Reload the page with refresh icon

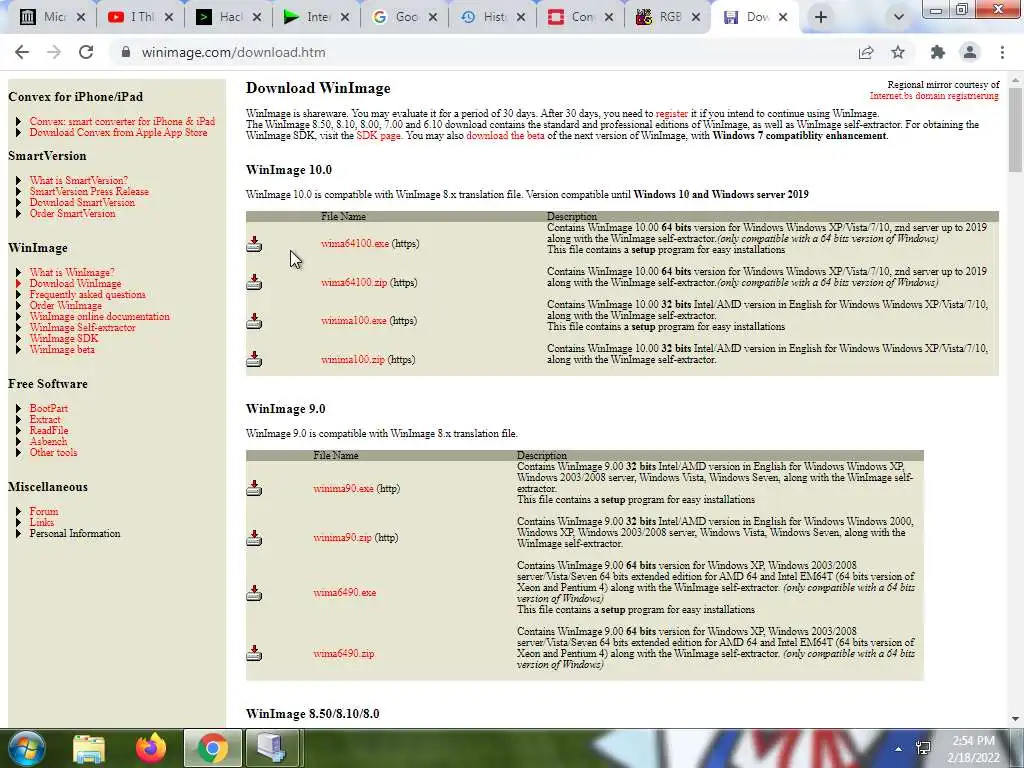pos(86,52)
